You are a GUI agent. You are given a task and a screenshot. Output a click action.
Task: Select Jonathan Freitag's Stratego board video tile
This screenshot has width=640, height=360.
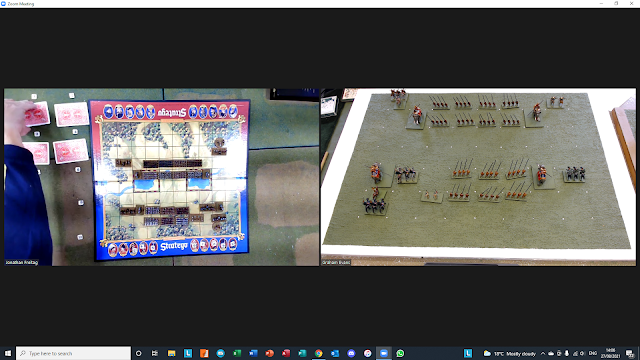coord(162,177)
